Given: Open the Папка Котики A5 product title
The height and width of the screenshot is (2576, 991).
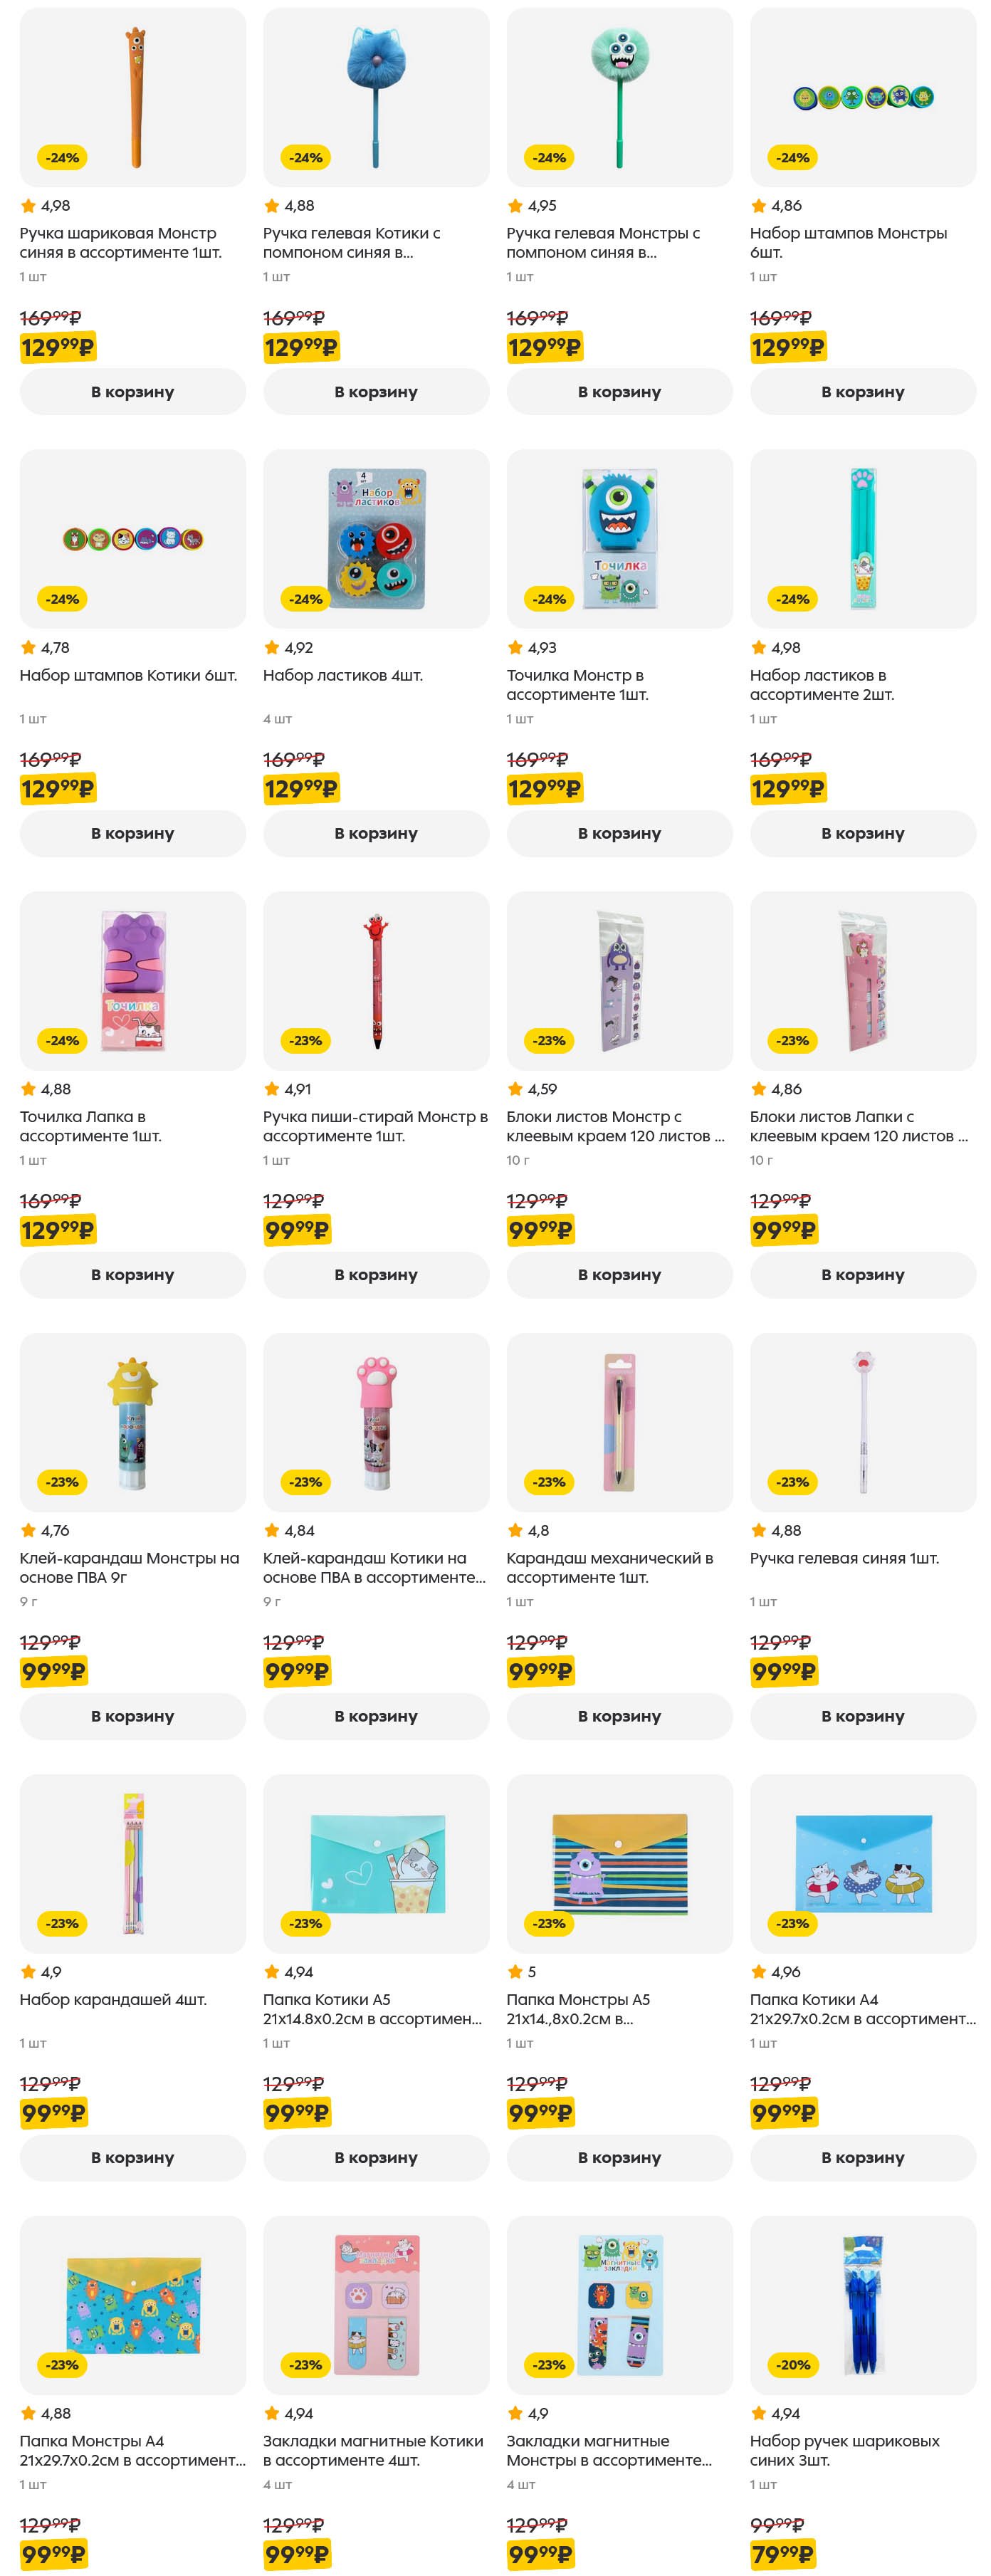Looking at the screenshot, I should click(372, 2009).
